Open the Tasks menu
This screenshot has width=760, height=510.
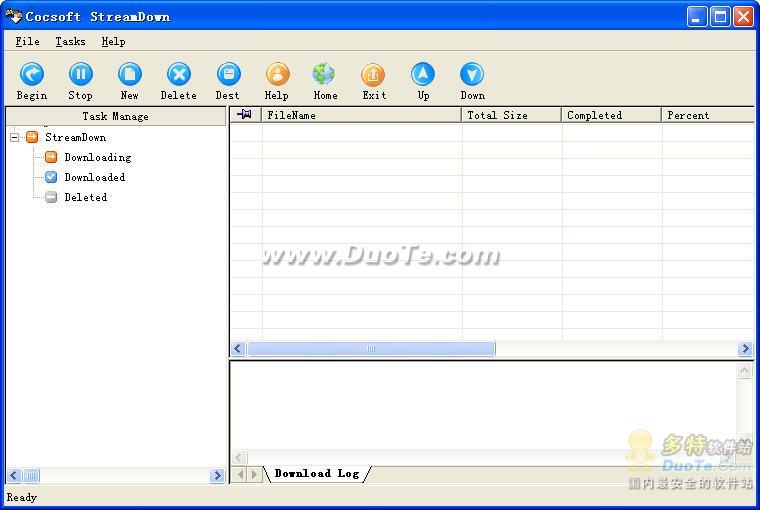point(70,42)
